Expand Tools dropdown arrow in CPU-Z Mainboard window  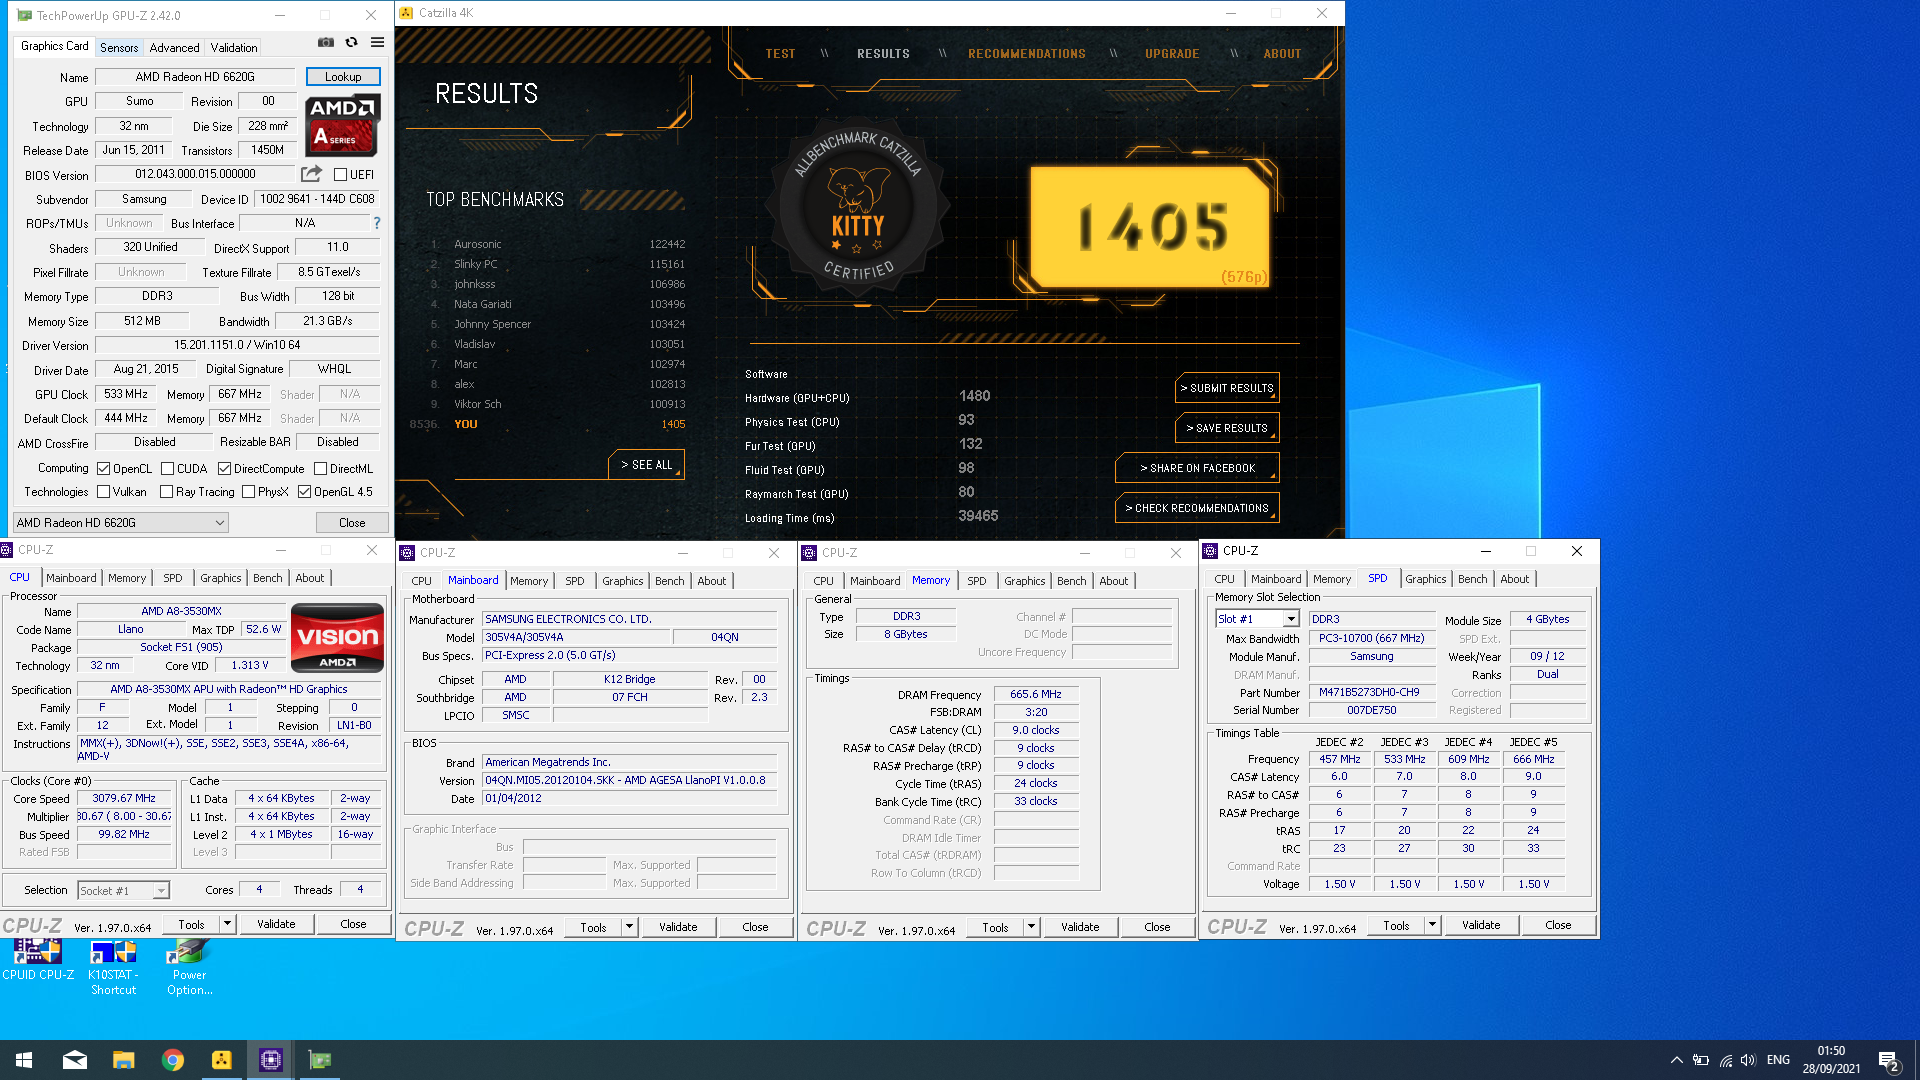click(630, 927)
